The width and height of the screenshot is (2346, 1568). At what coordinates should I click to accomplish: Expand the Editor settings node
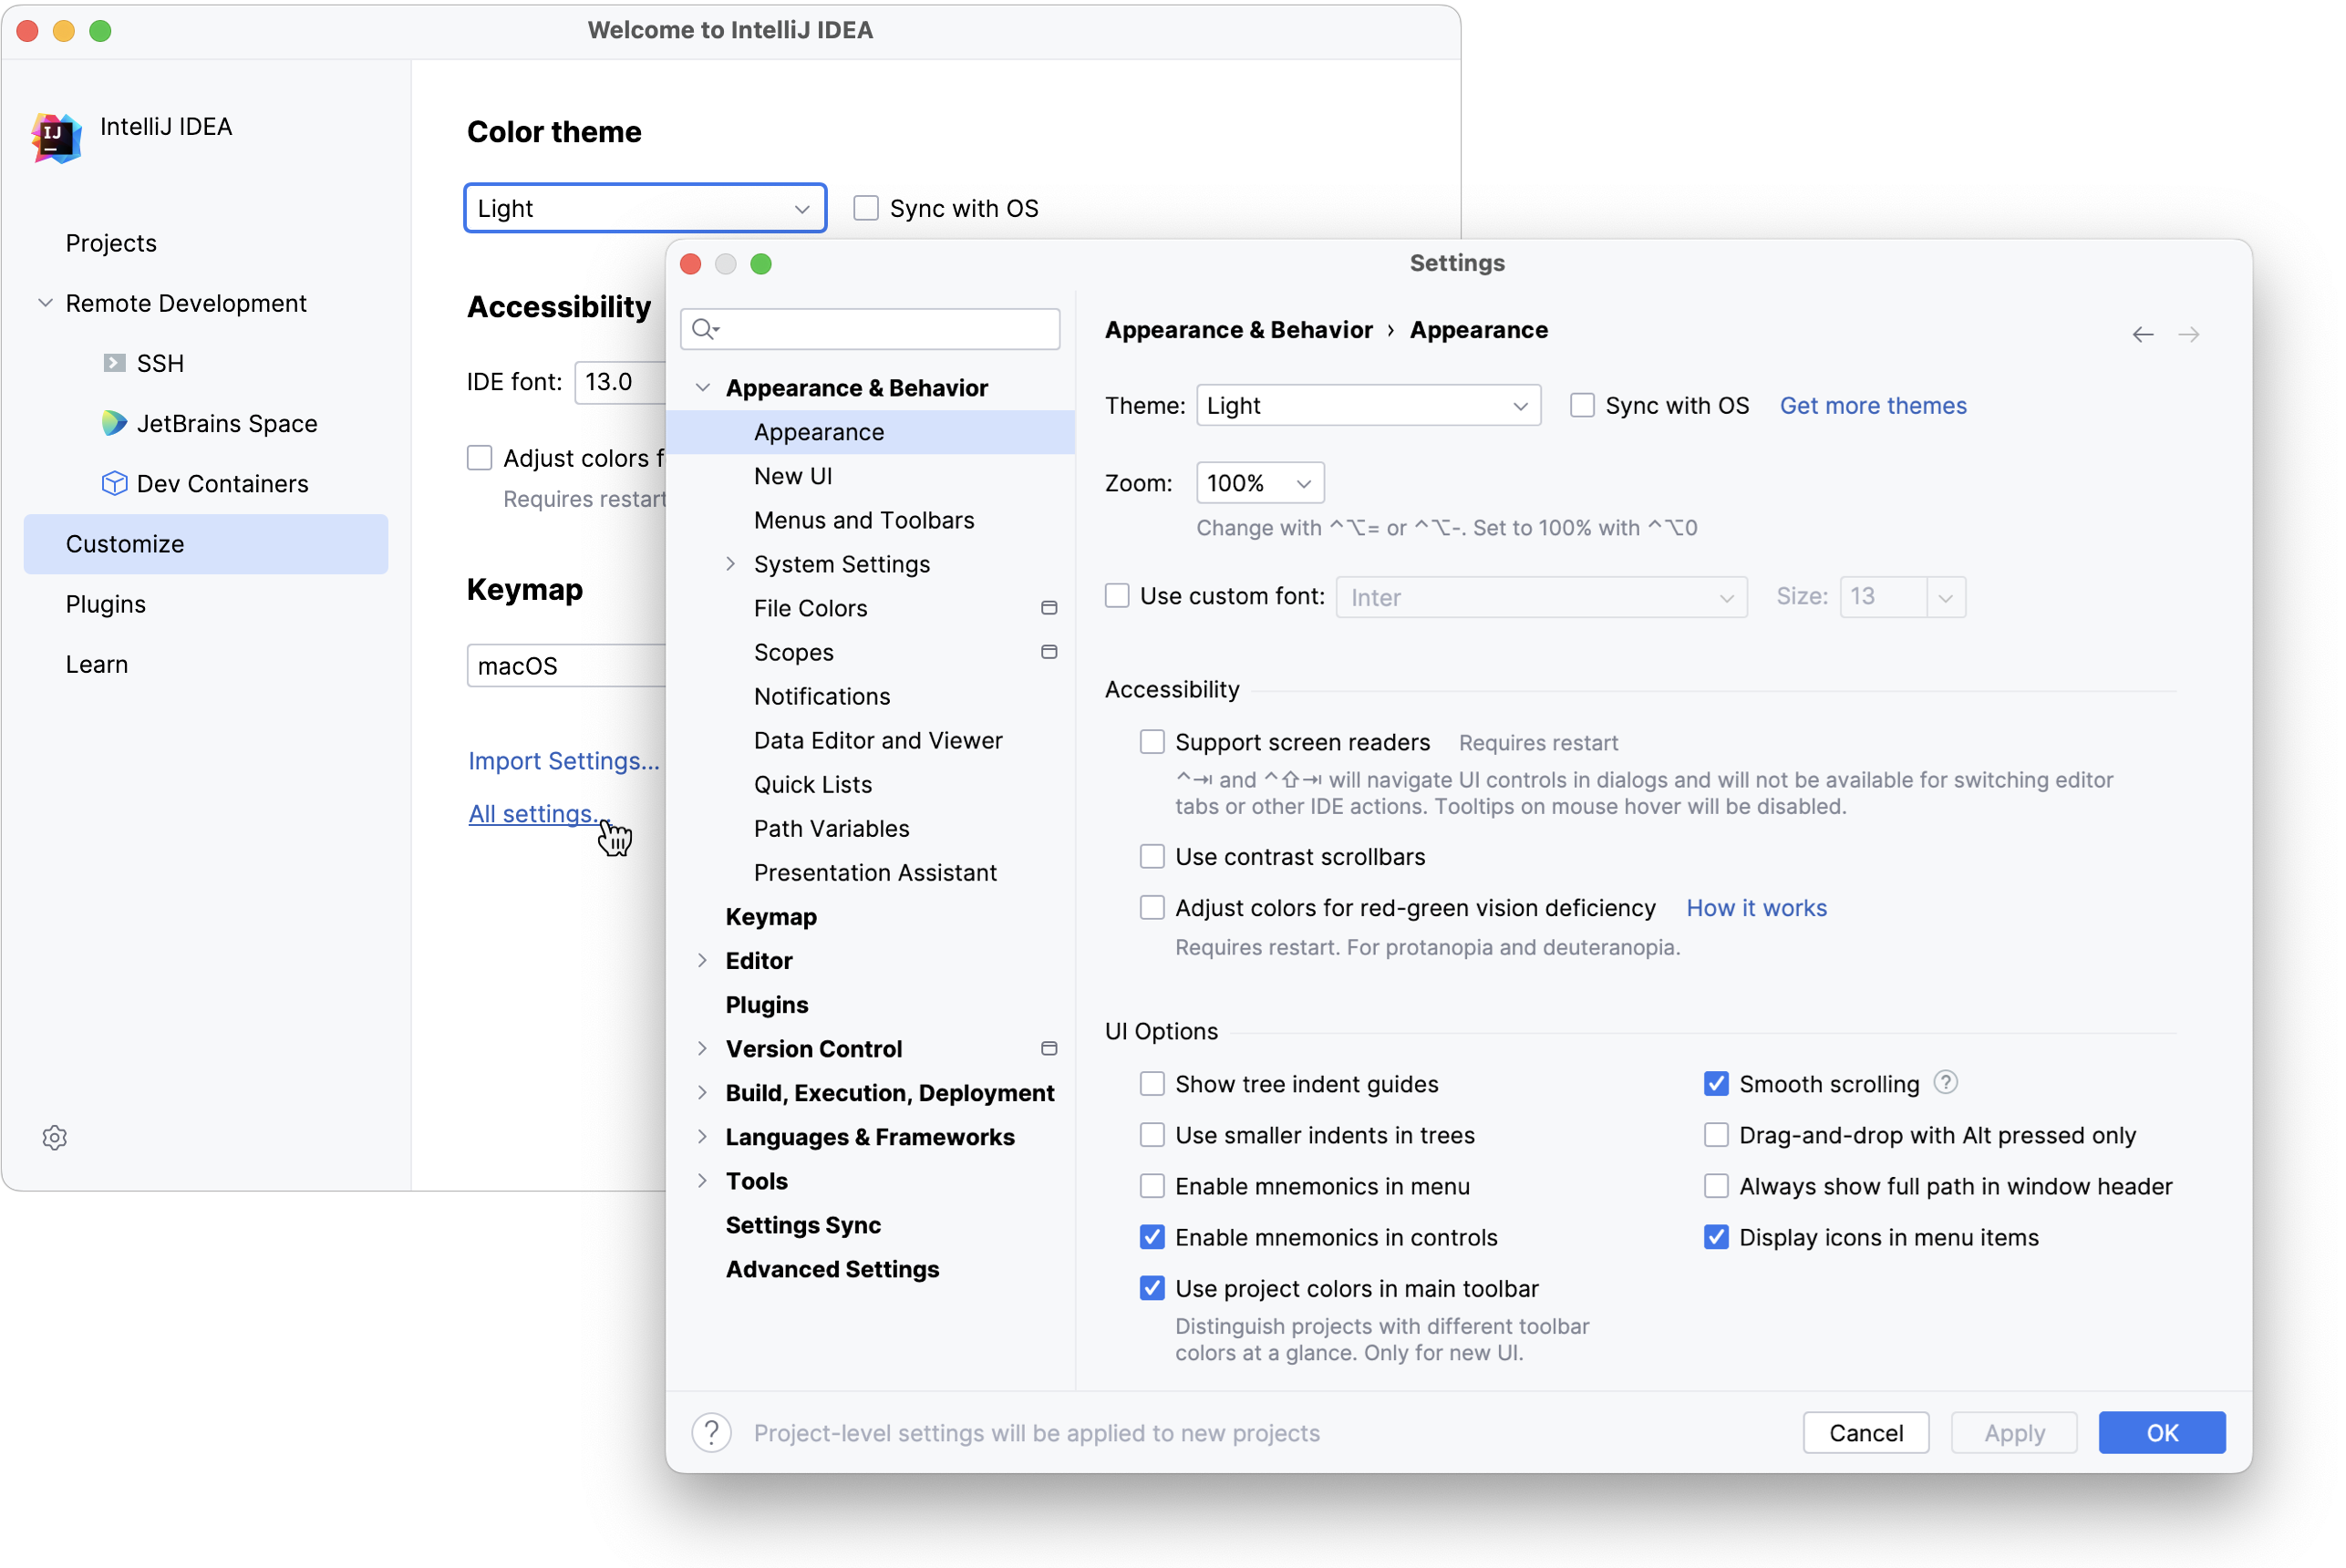pyautogui.click(x=702, y=961)
